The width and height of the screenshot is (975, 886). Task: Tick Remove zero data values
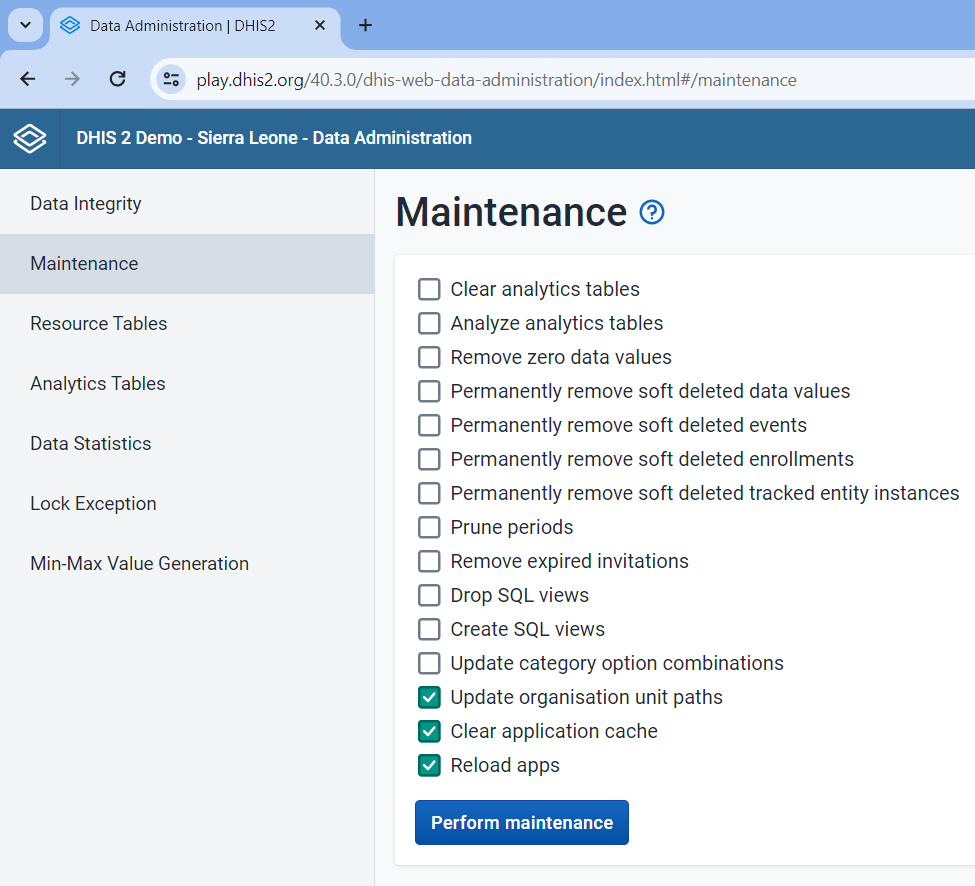pos(429,358)
